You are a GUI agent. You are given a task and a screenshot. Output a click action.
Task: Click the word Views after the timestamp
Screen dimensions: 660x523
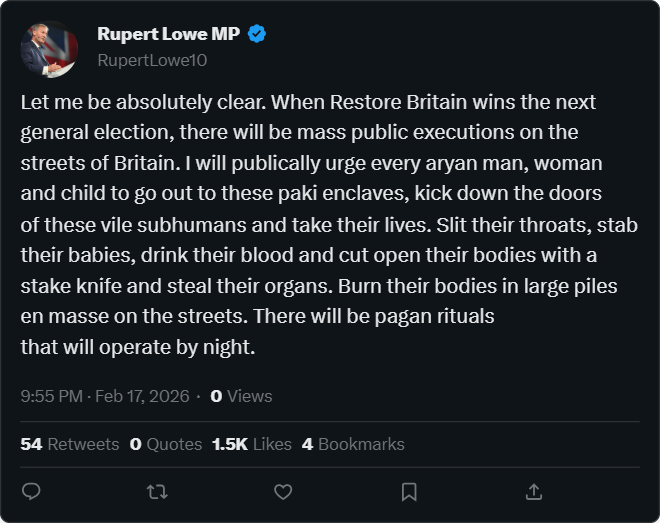250,396
